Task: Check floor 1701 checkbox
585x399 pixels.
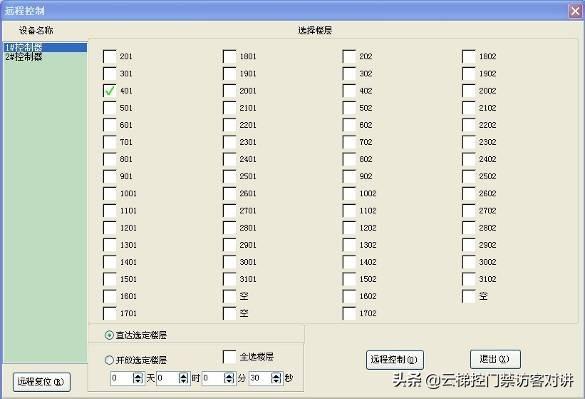Action: (x=109, y=313)
